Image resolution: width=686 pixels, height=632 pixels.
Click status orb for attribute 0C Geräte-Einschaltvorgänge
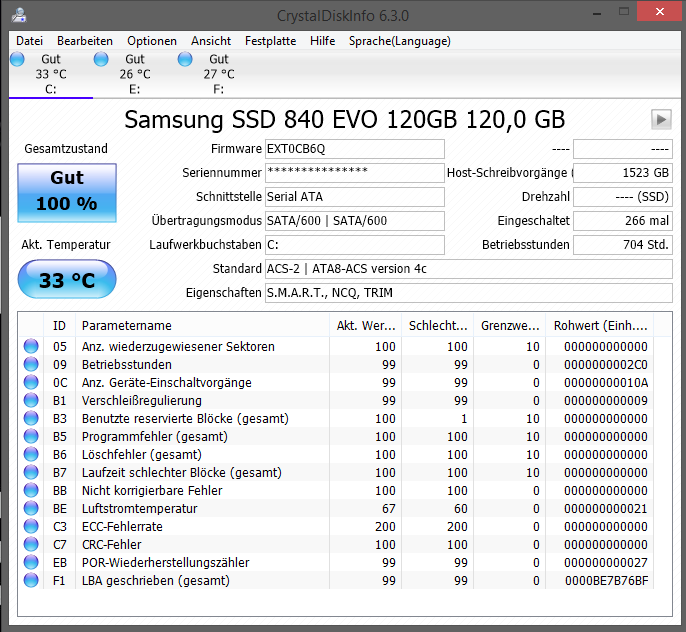[31, 382]
